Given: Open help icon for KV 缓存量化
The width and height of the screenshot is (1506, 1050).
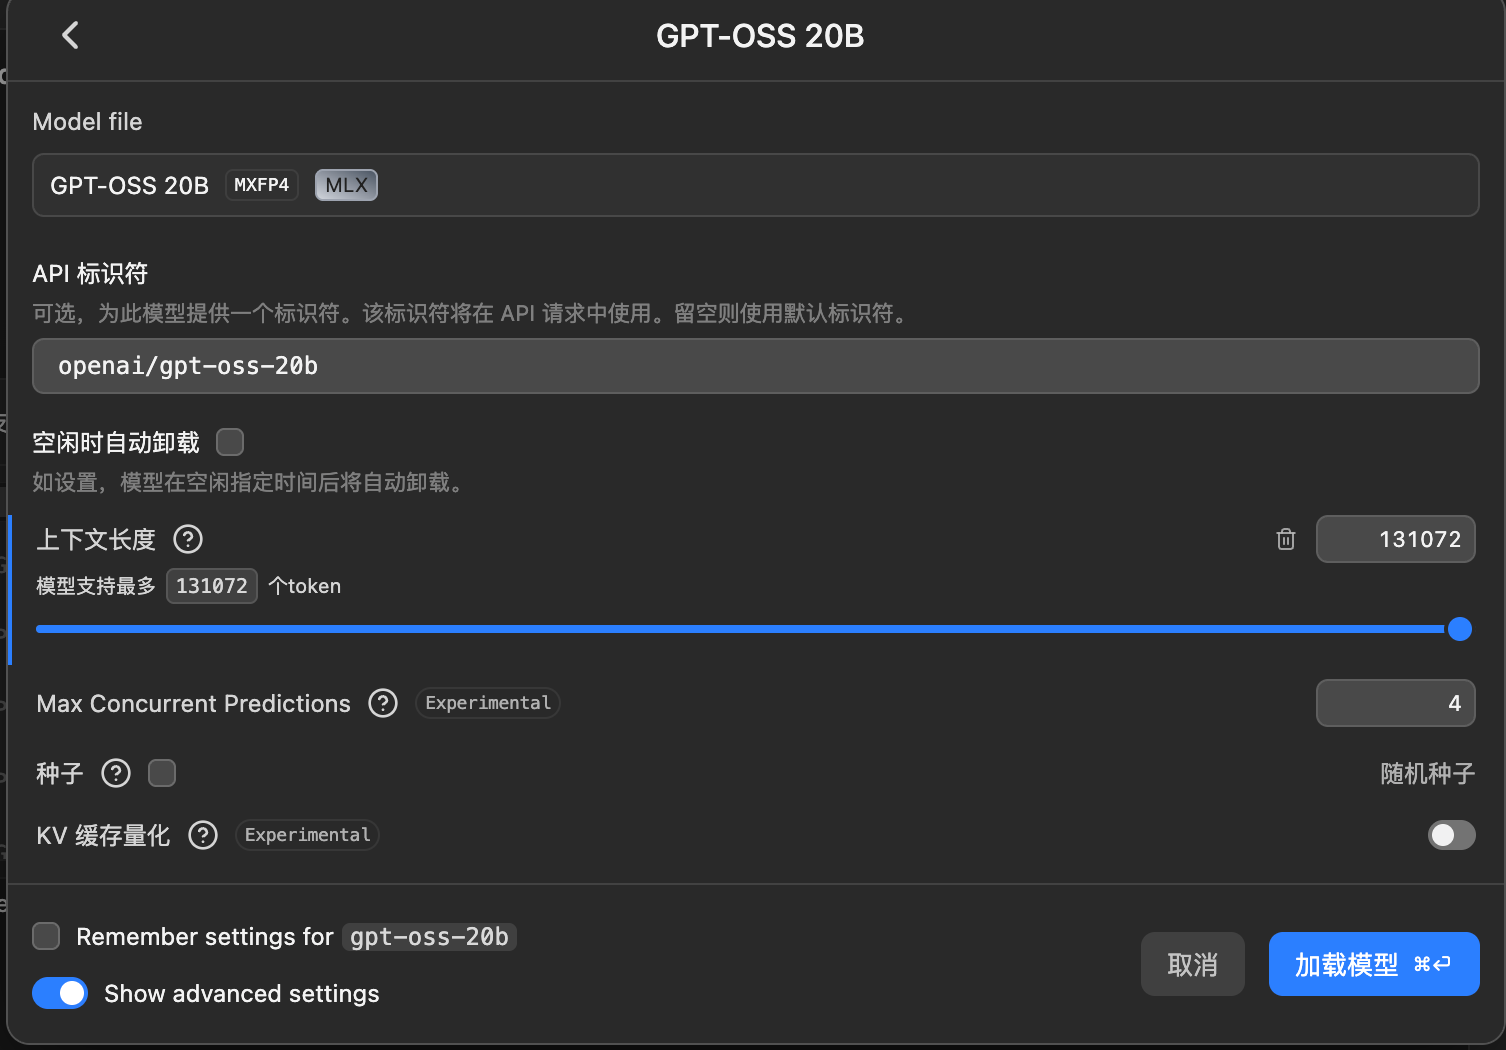Looking at the screenshot, I should pos(203,835).
